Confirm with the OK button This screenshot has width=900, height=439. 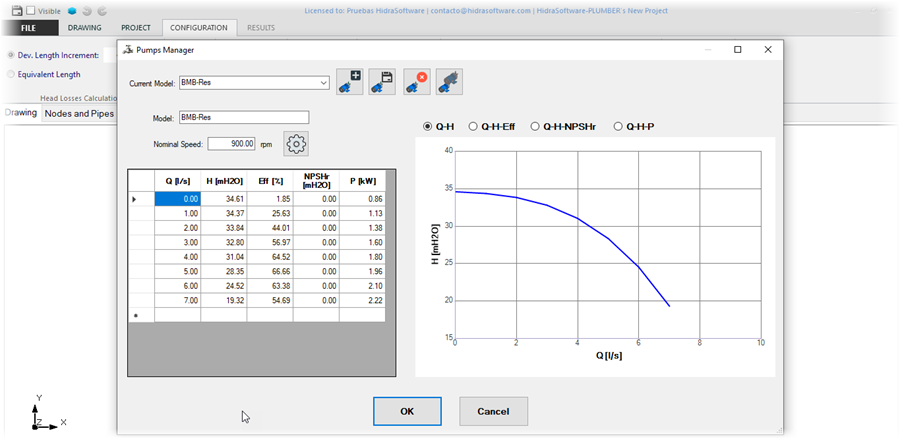click(407, 411)
